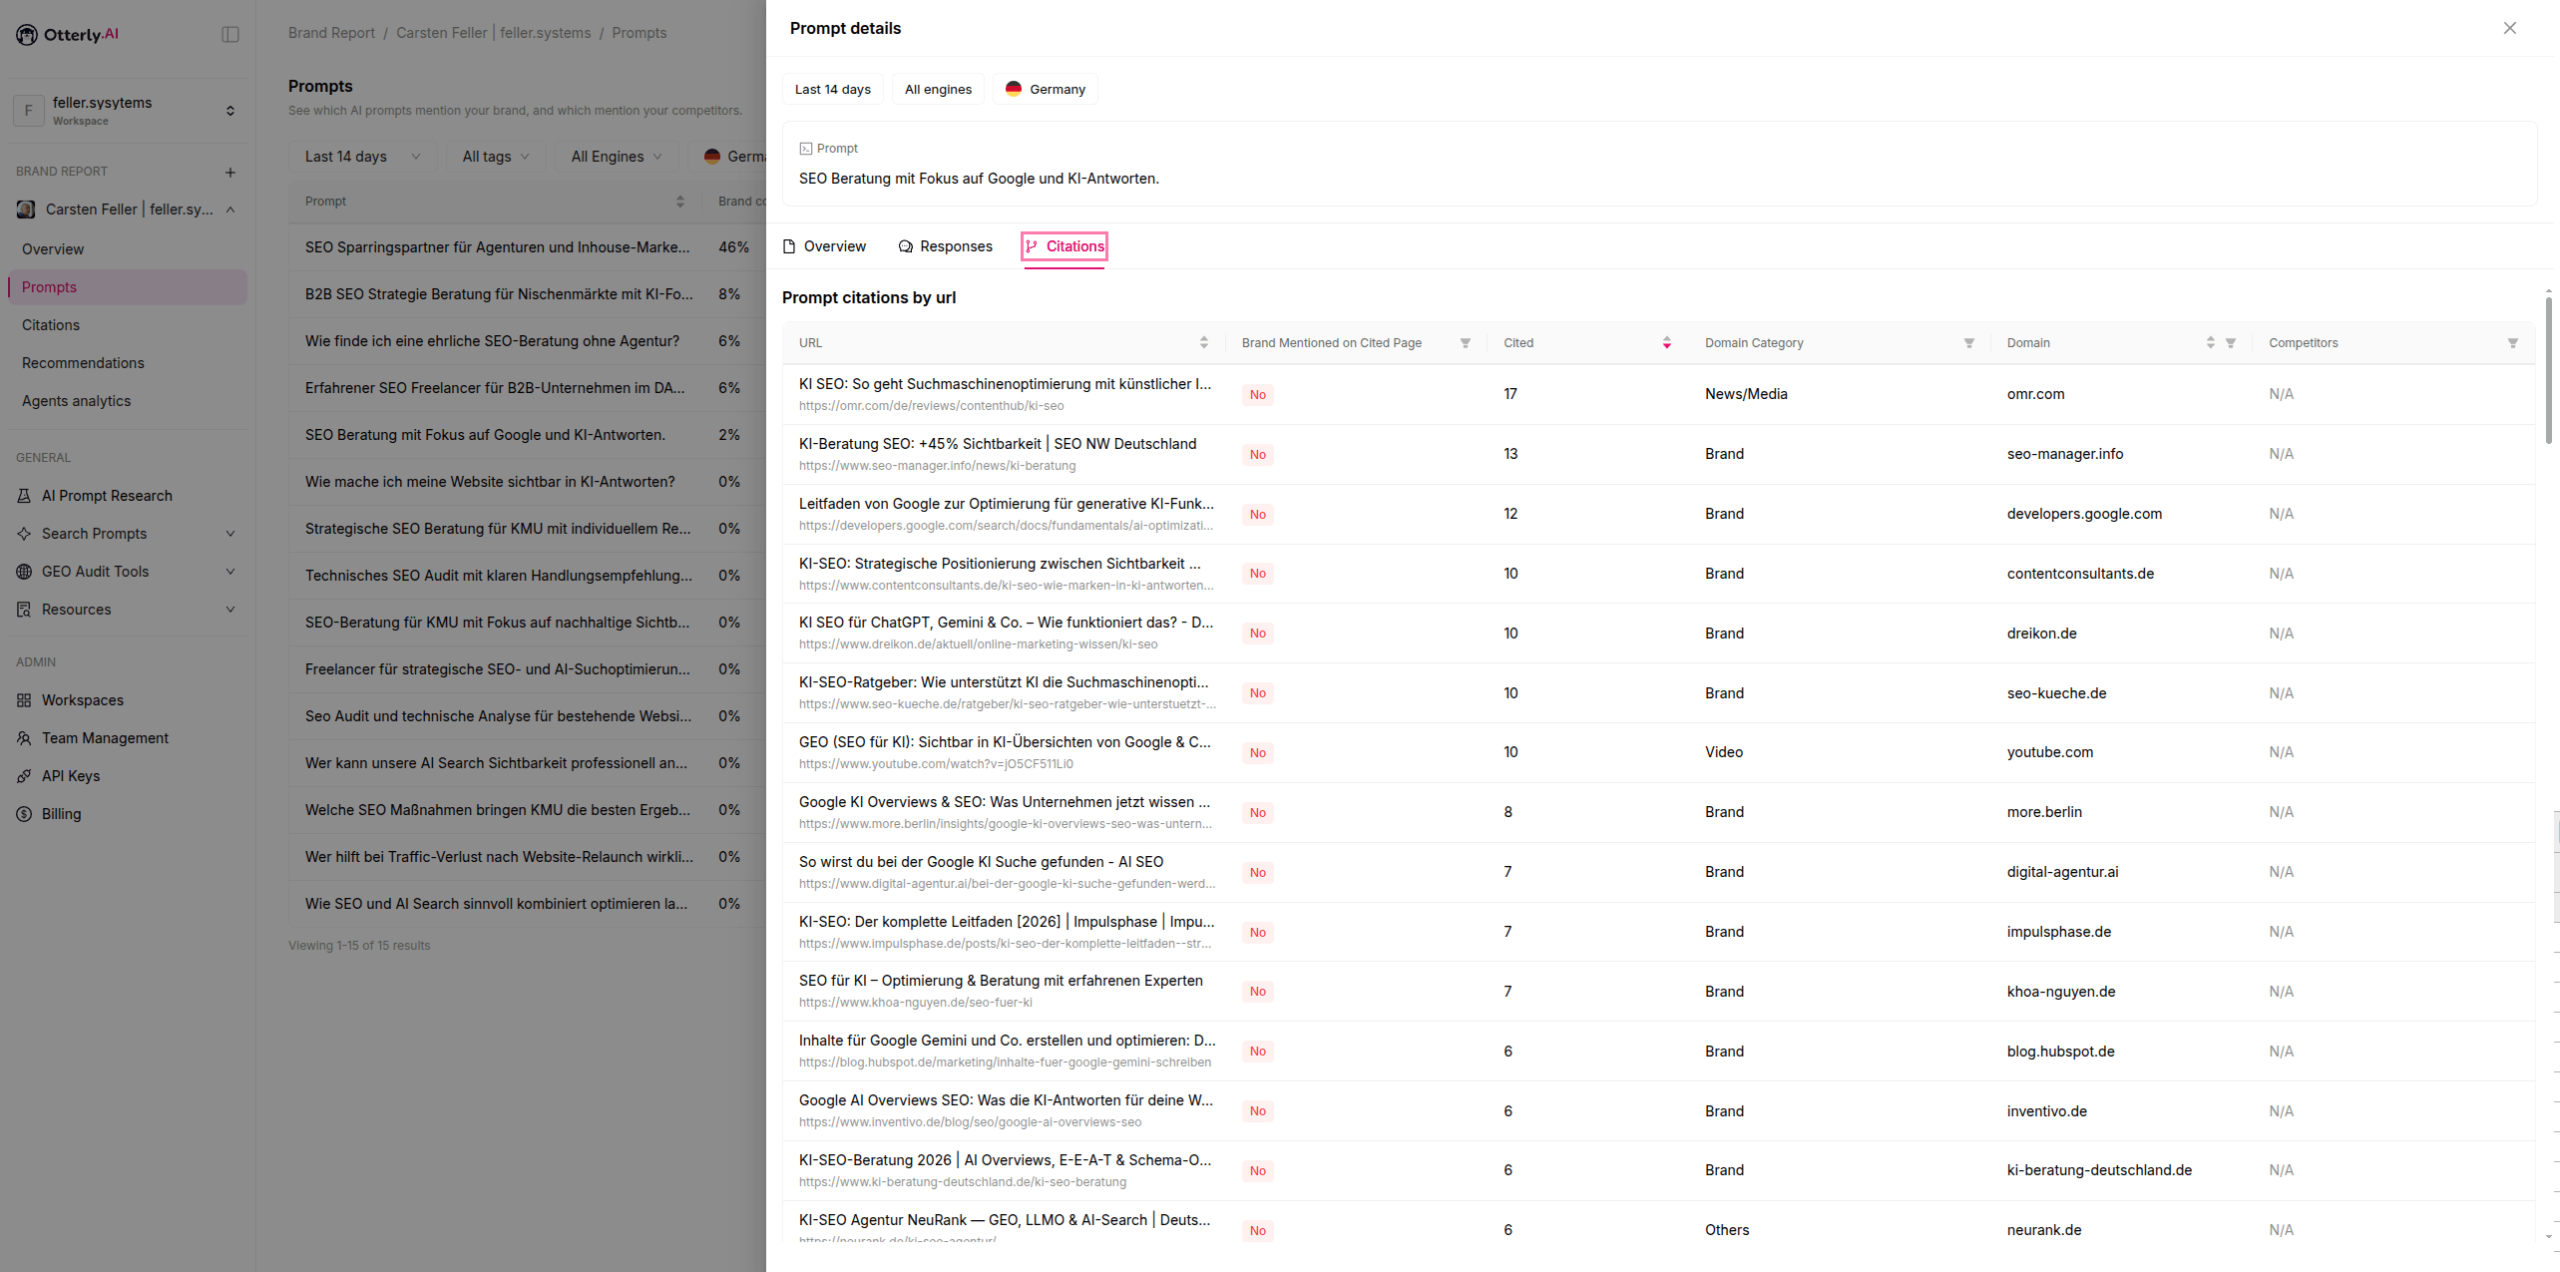Add a new brand report with plus icon
The height and width of the screenshot is (1272, 2560).
click(x=230, y=172)
